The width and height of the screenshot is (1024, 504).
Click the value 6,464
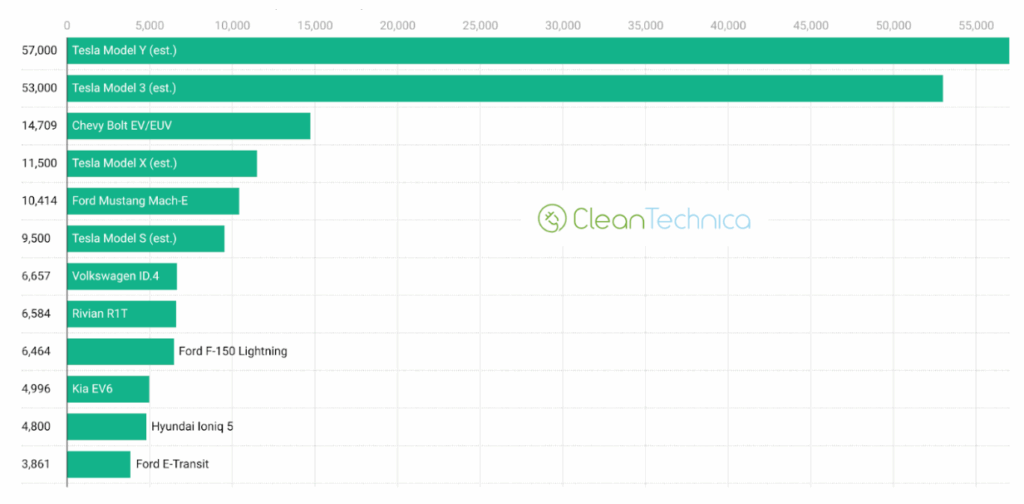point(36,351)
